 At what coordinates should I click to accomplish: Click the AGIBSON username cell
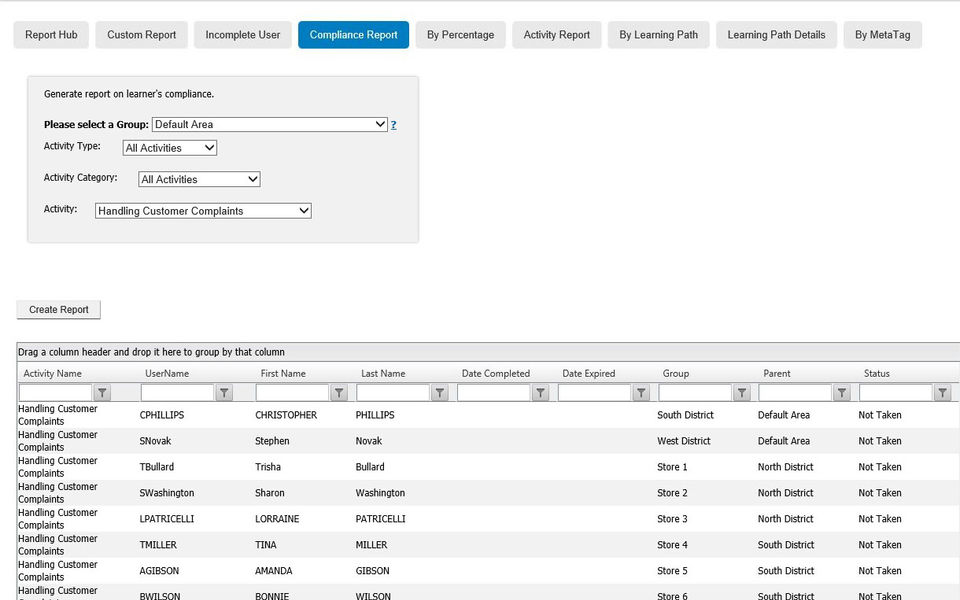click(x=159, y=571)
